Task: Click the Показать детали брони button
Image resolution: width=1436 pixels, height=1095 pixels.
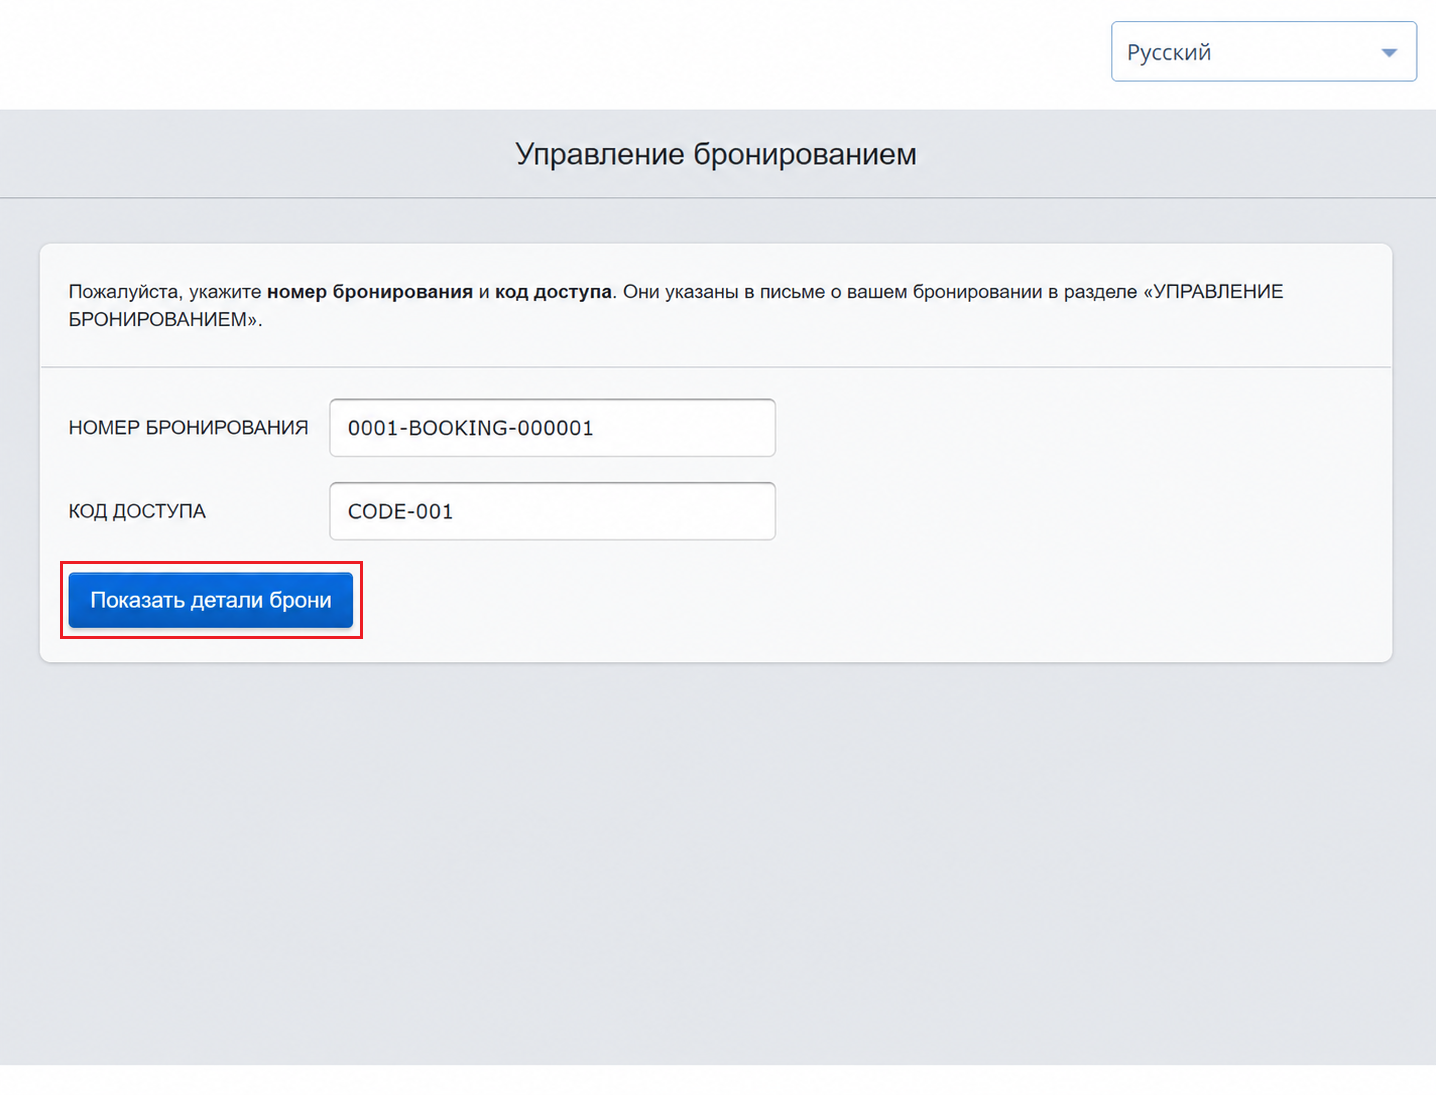Action: pyautogui.click(x=211, y=600)
